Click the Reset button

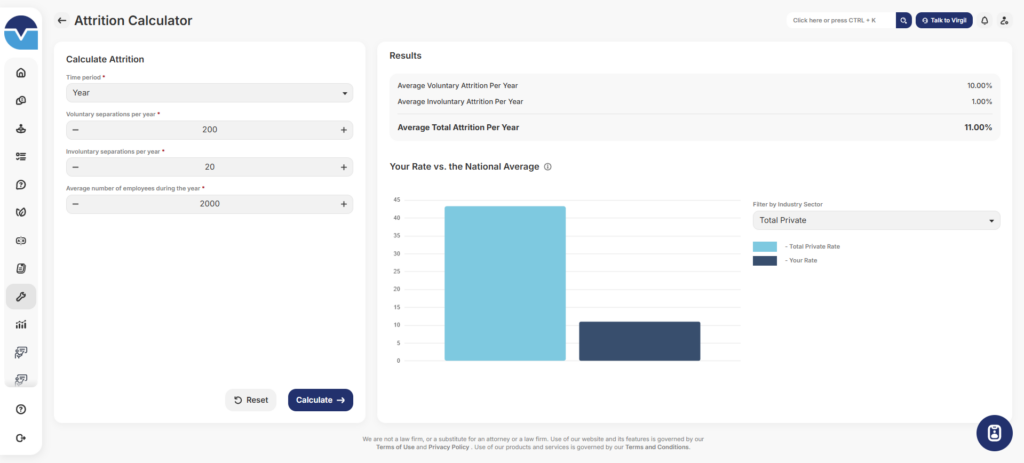pyautogui.click(x=251, y=400)
